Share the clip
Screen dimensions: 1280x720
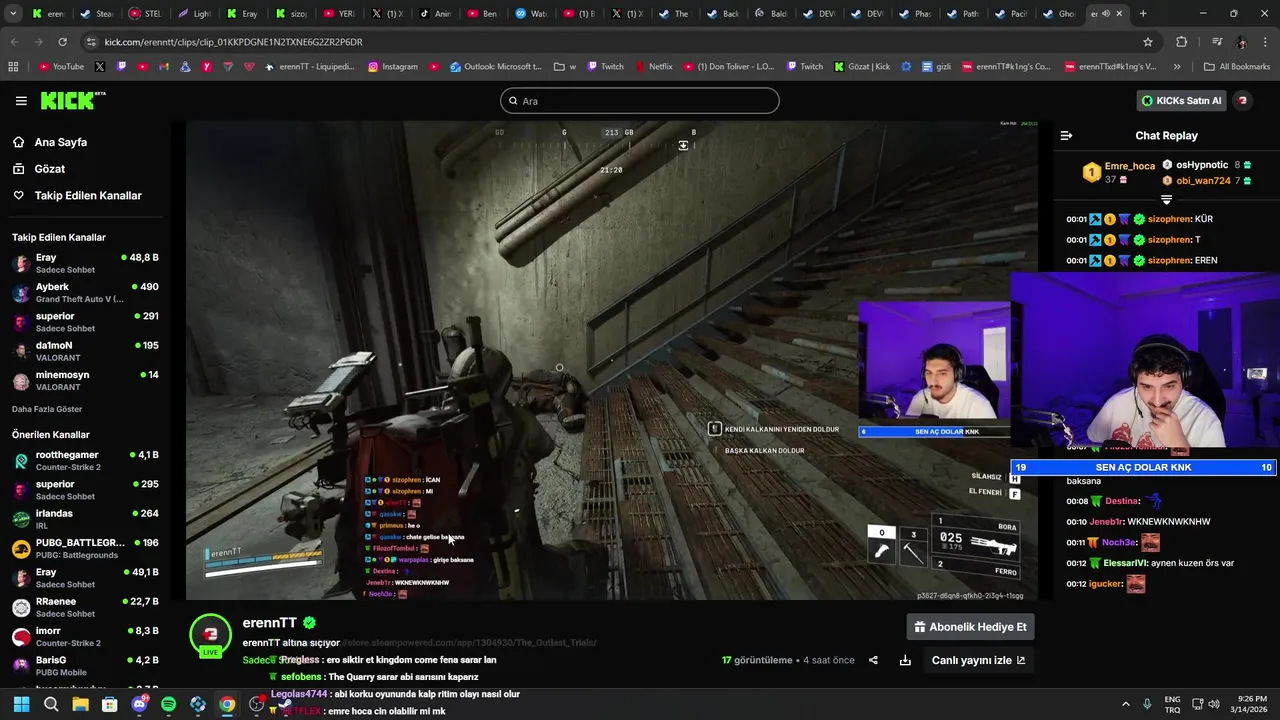(873, 660)
